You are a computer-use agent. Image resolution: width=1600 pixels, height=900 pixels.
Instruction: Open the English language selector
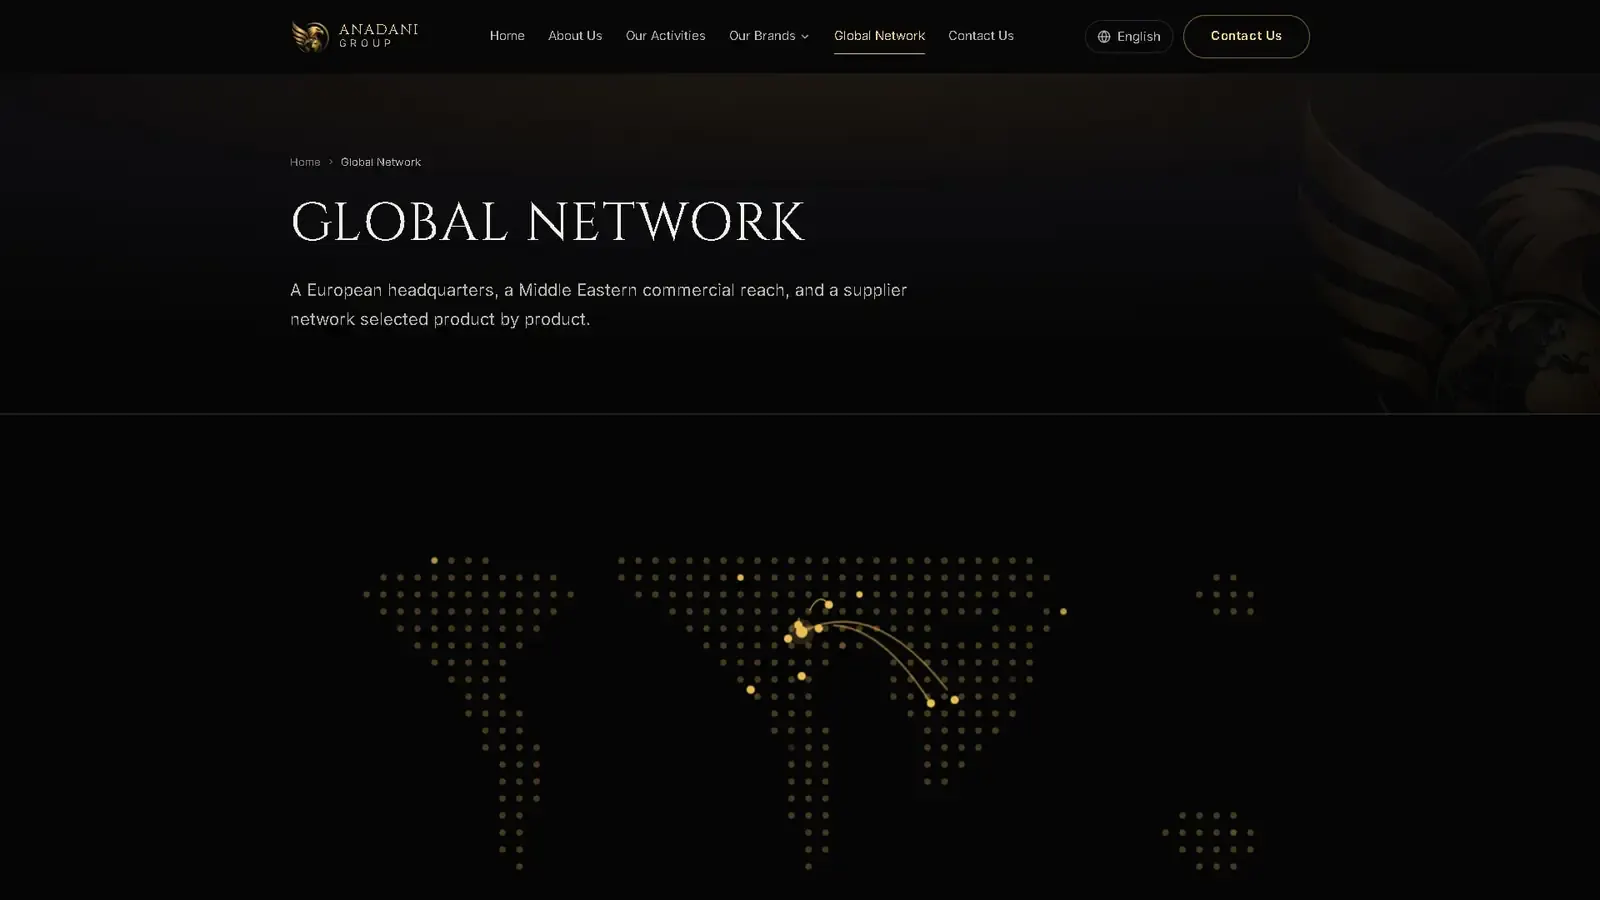pos(1128,37)
